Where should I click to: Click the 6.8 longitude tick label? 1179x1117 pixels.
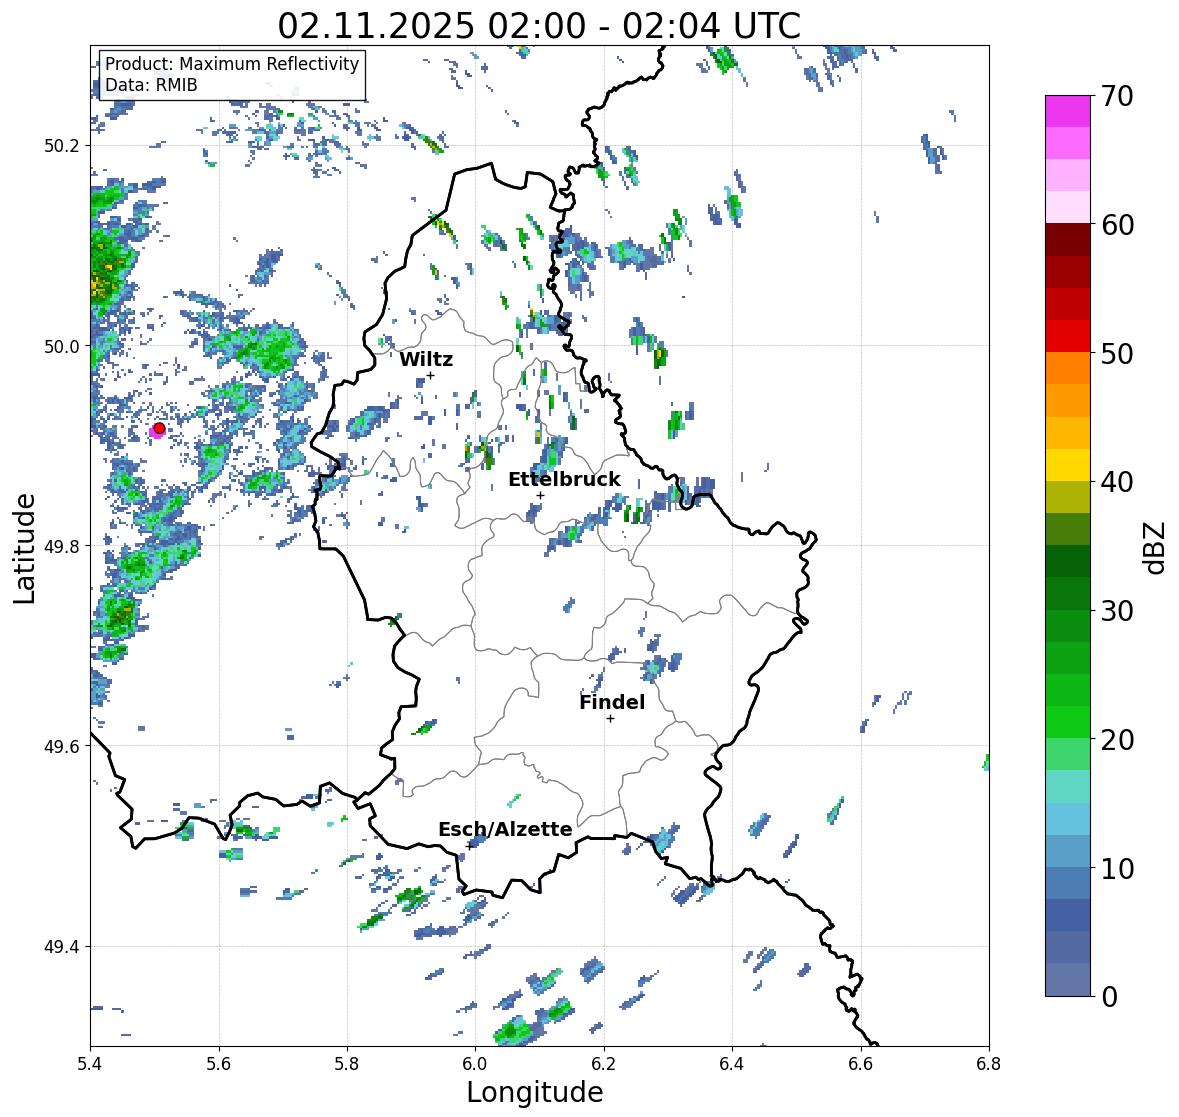(x=989, y=1064)
